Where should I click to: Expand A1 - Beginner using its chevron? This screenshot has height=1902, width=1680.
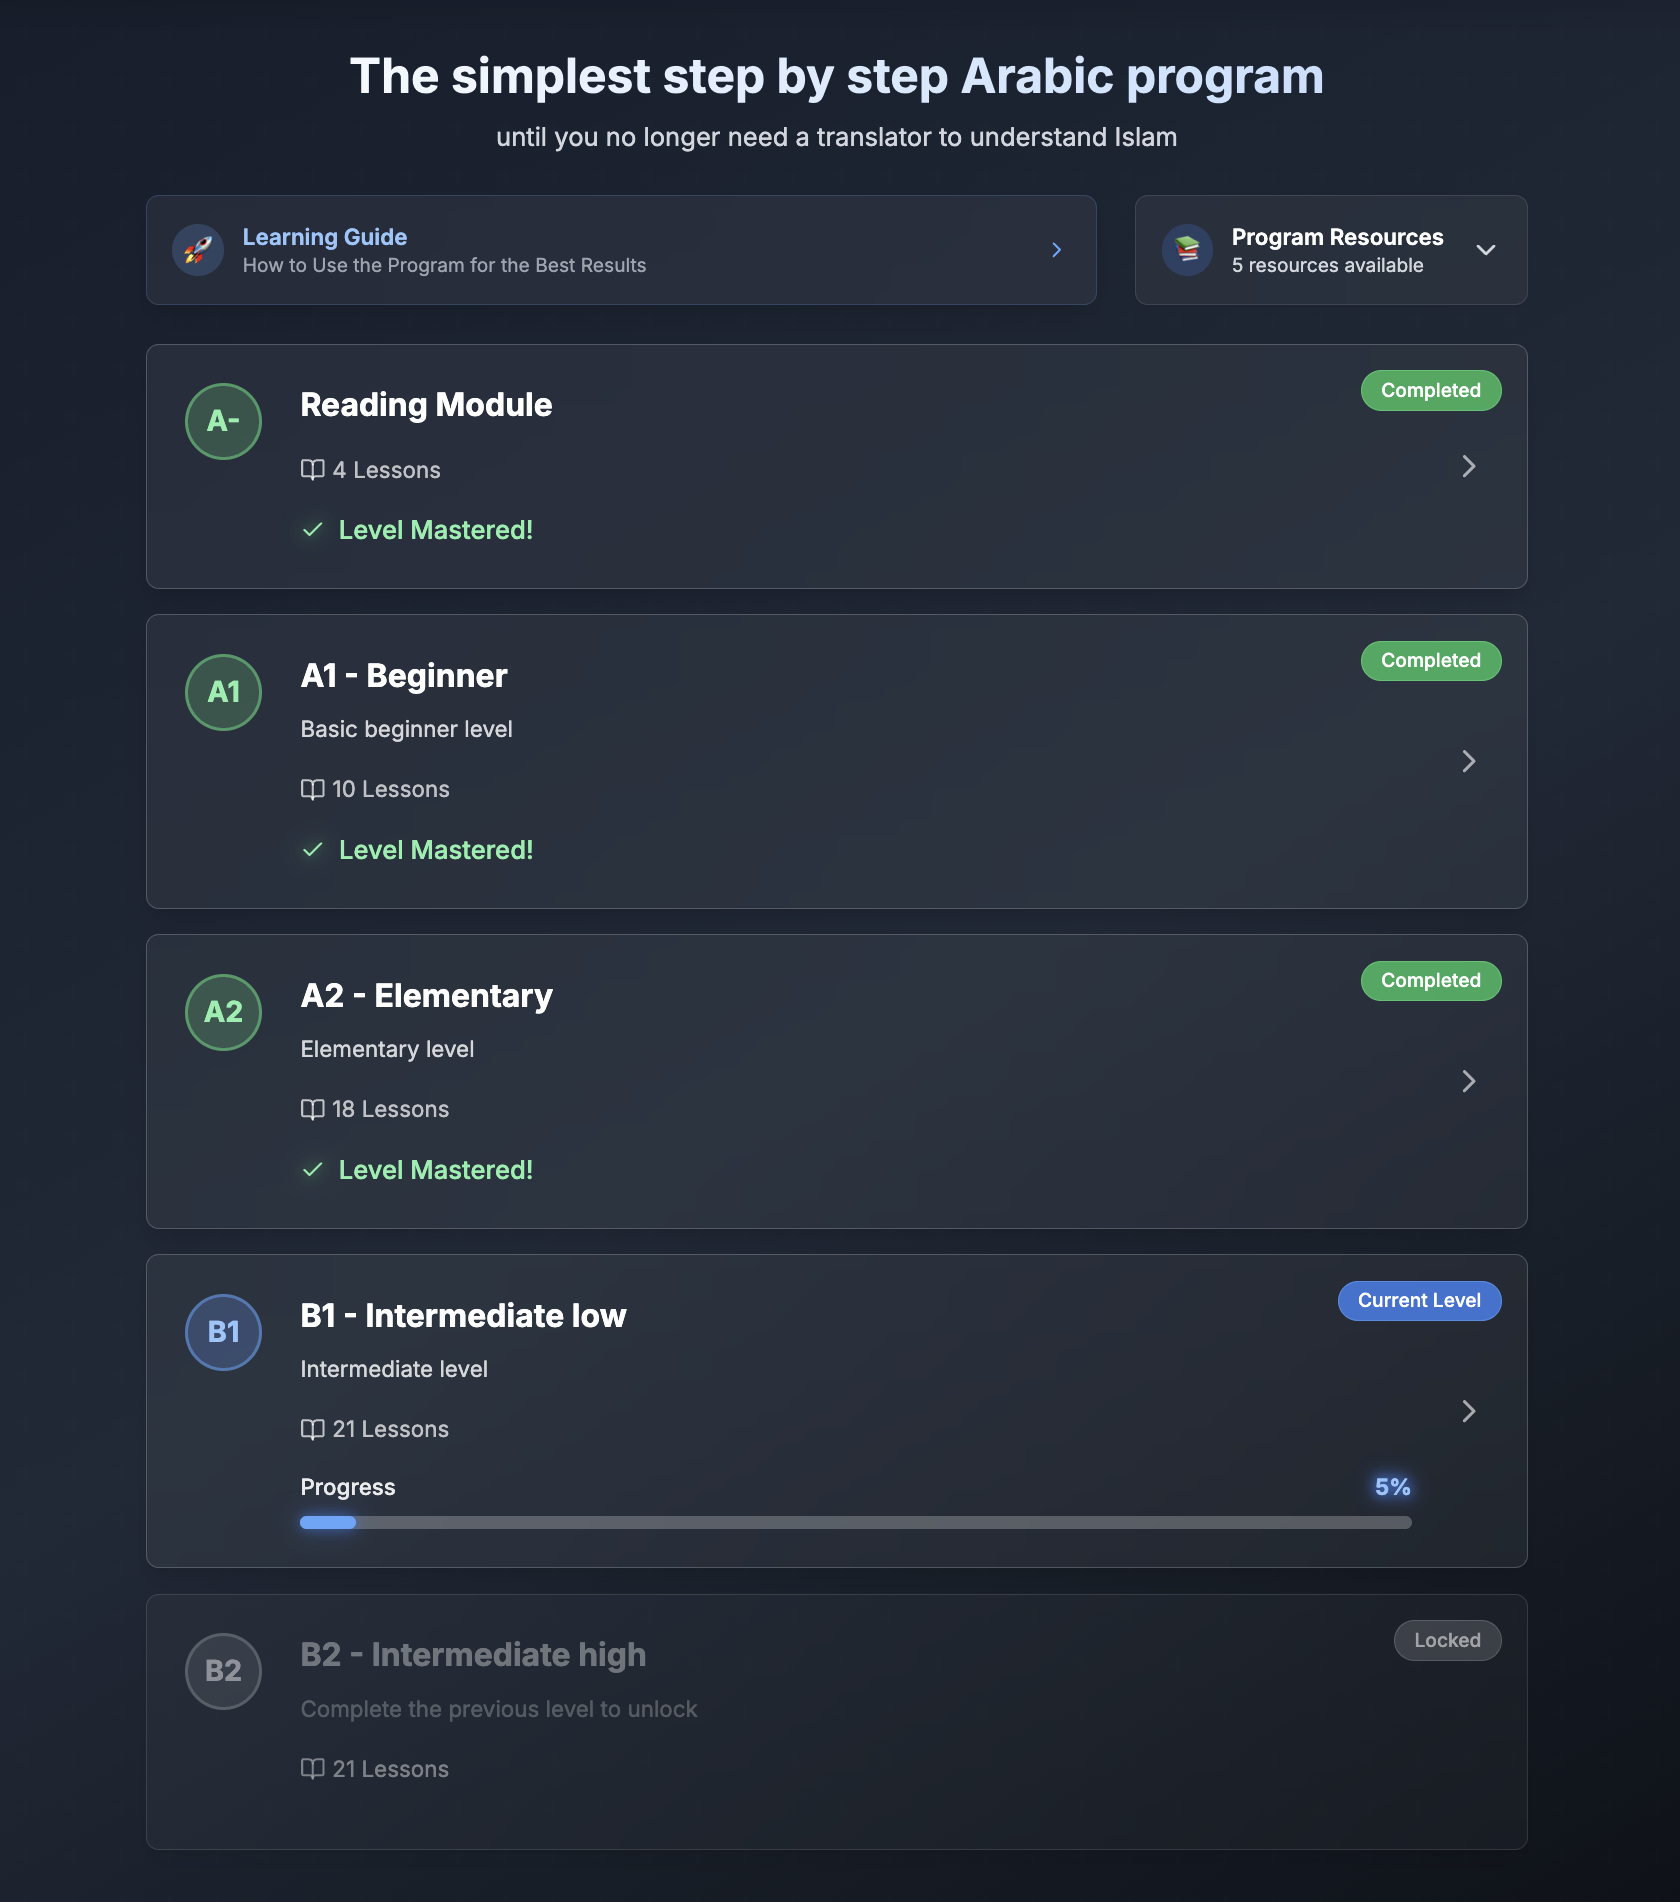(x=1468, y=761)
